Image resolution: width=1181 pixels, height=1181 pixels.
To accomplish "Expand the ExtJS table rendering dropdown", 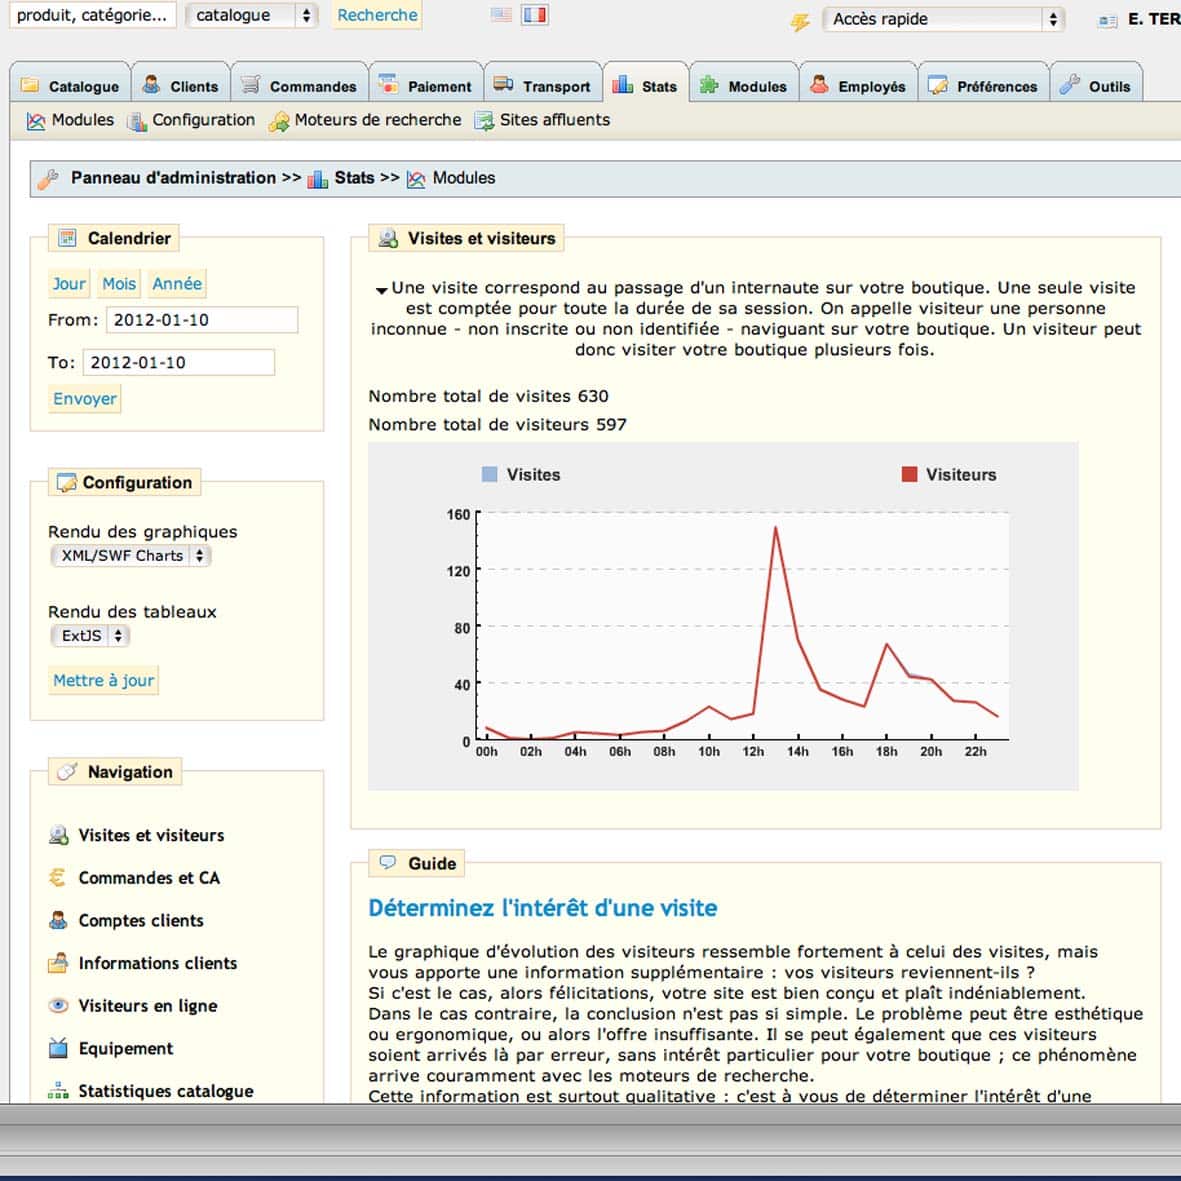I will point(90,636).
